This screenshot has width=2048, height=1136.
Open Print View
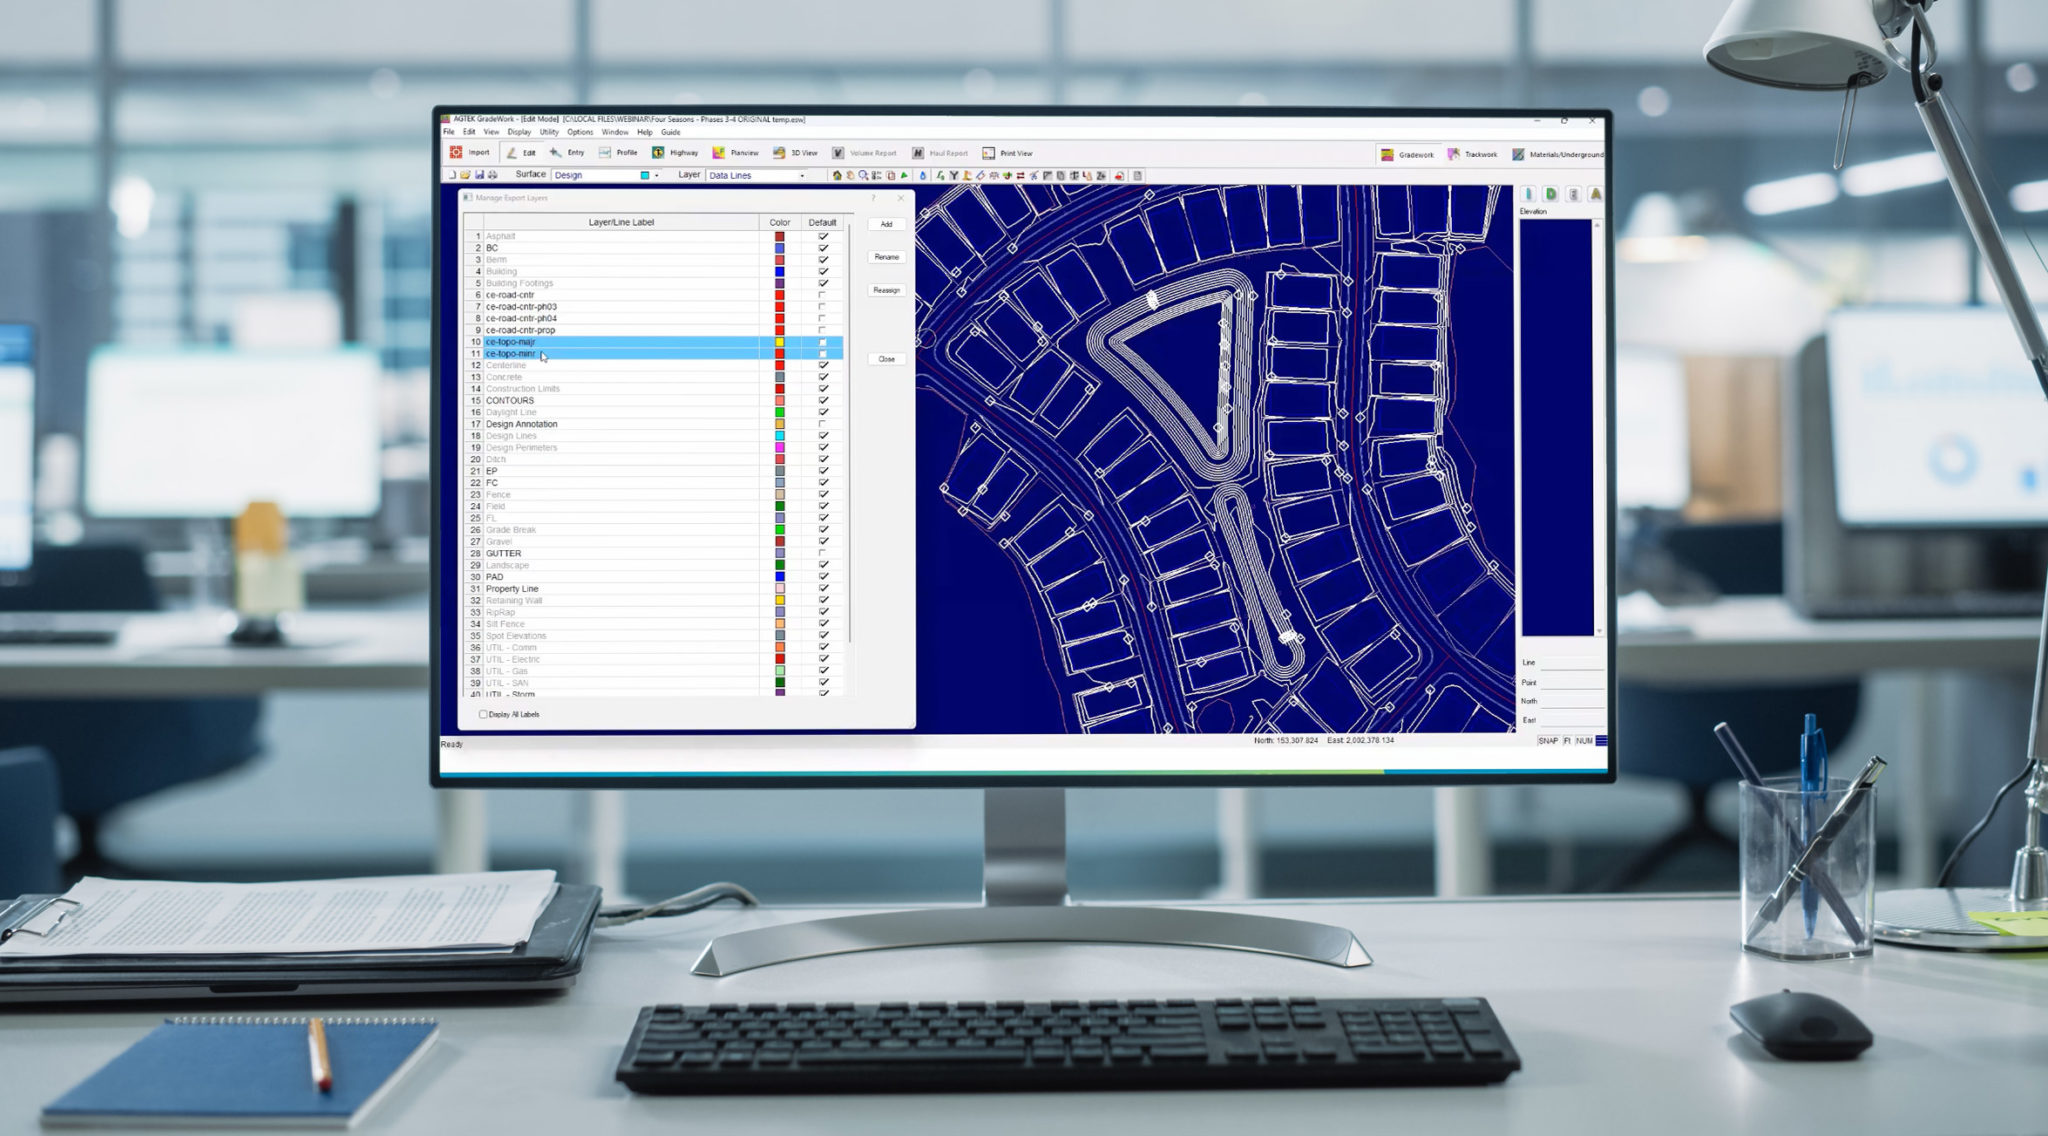(x=1007, y=152)
